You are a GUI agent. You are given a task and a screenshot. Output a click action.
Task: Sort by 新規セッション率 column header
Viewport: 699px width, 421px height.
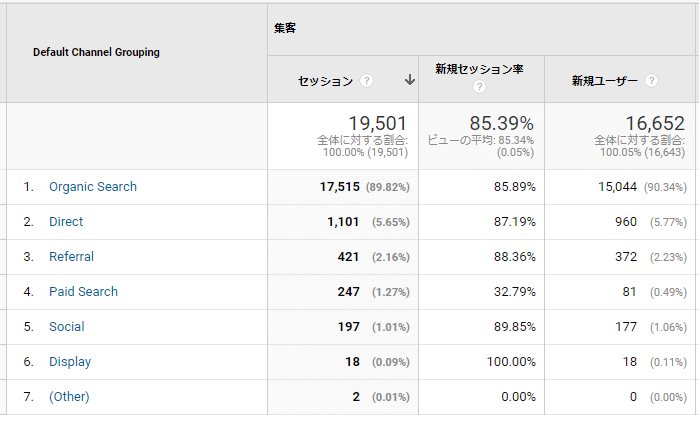pyautogui.click(x=479, y=69)
